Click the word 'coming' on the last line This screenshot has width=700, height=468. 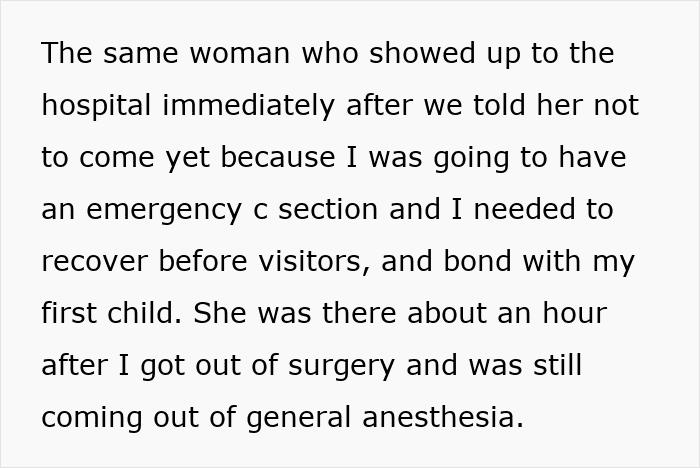pos(92,418)
